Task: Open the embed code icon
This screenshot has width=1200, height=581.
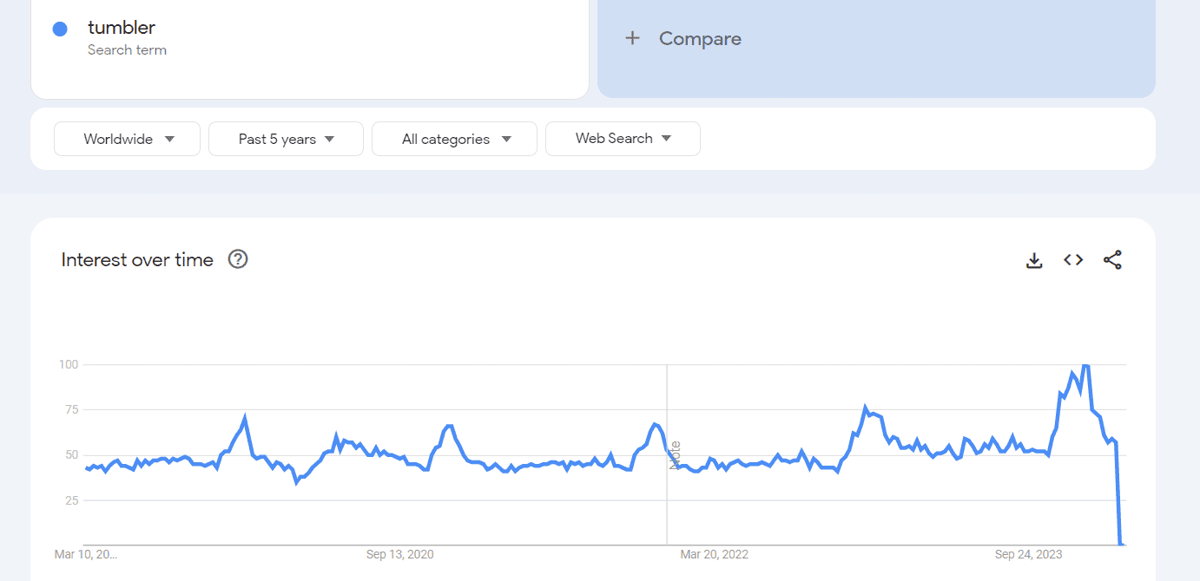Action: click(1073, 260)
